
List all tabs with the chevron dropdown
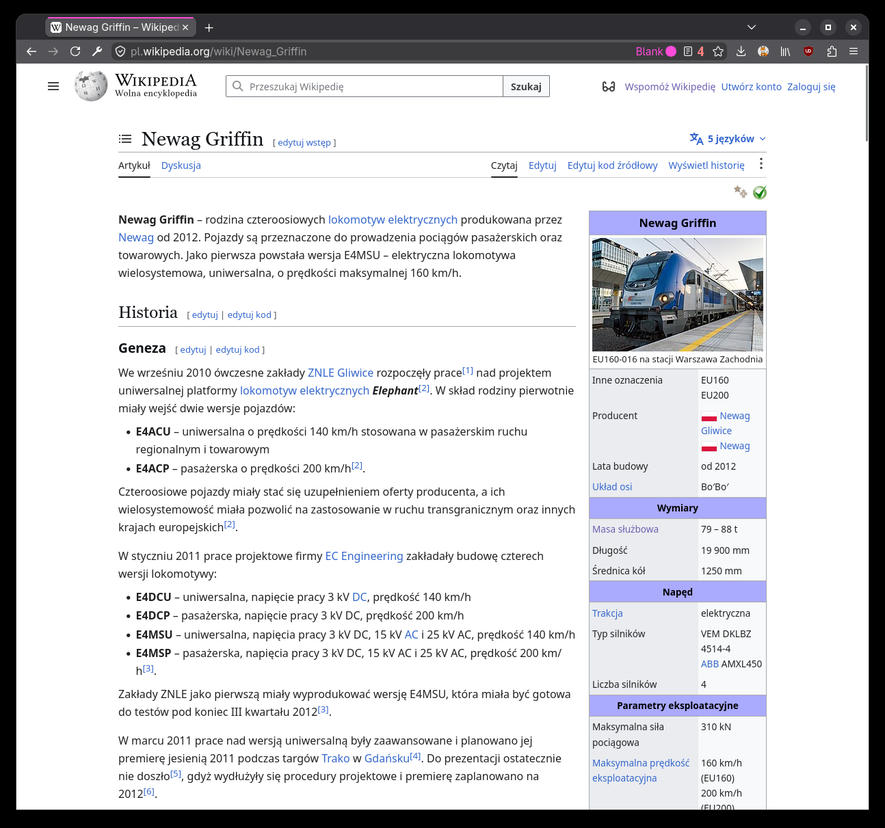coord(751,27)
